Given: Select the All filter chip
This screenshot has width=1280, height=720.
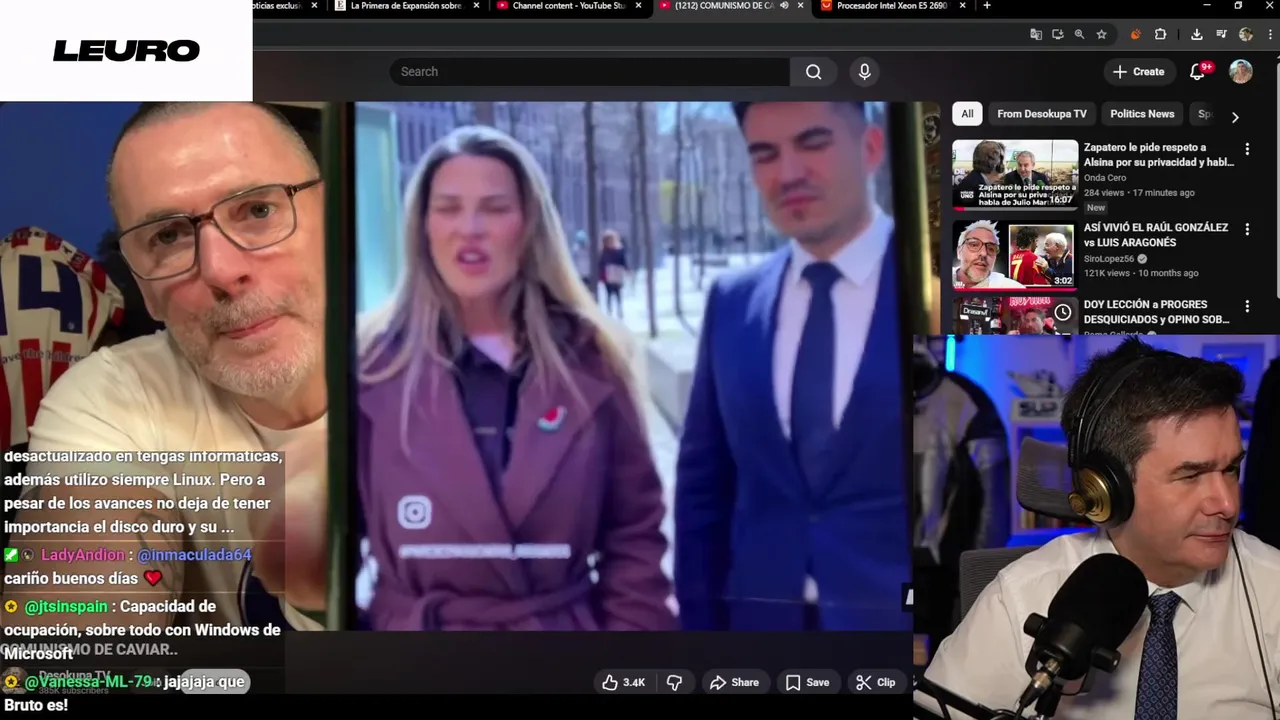Looking at the screenshot, I should click(967, 114).
